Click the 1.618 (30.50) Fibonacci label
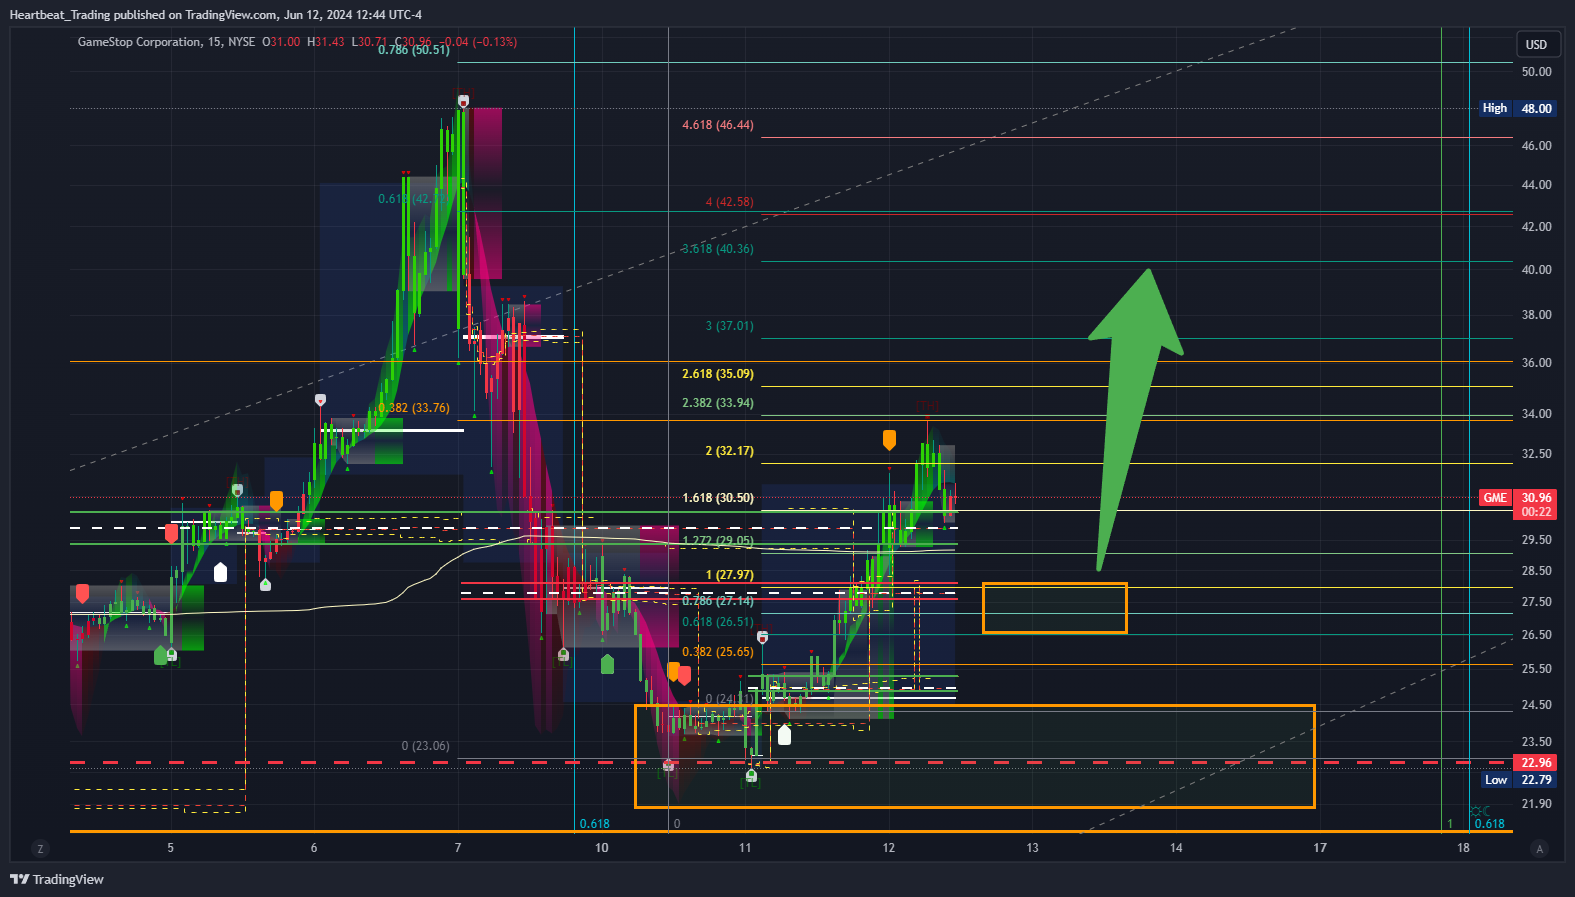The width and height of the screenshot is (1575, 897). pyautogui.click(x=718, y=498)
